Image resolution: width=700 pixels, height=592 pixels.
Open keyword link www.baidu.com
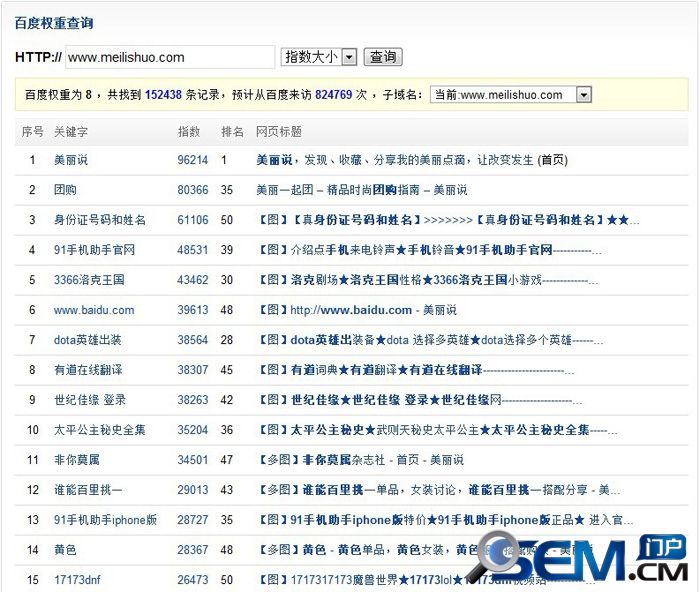pos(94,310)
